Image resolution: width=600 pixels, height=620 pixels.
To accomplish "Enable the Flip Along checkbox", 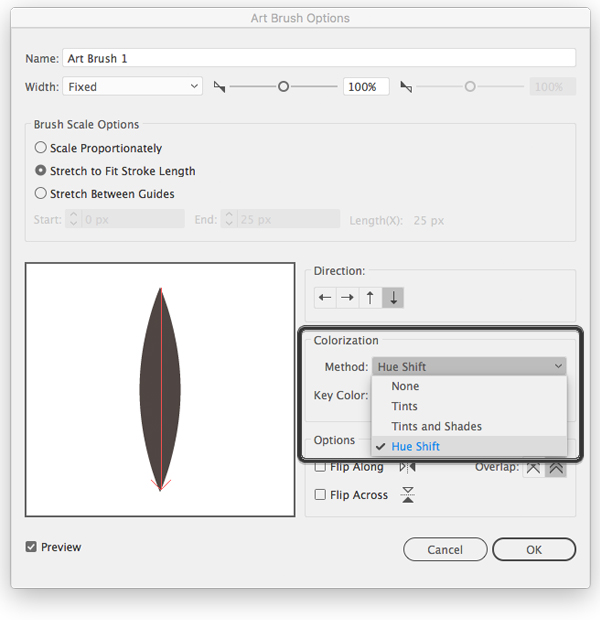I will coord(320,467).
